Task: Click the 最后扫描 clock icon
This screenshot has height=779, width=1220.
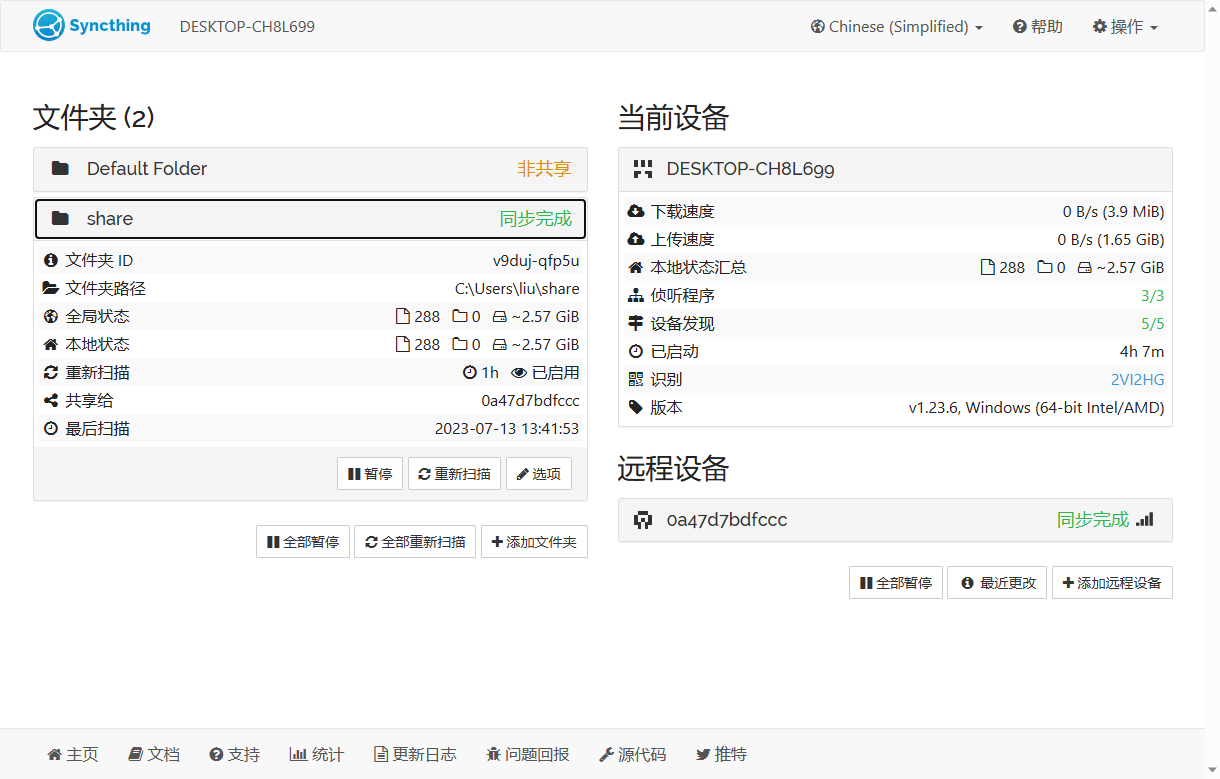Action: pyautogui.click(x=51, y=429)
